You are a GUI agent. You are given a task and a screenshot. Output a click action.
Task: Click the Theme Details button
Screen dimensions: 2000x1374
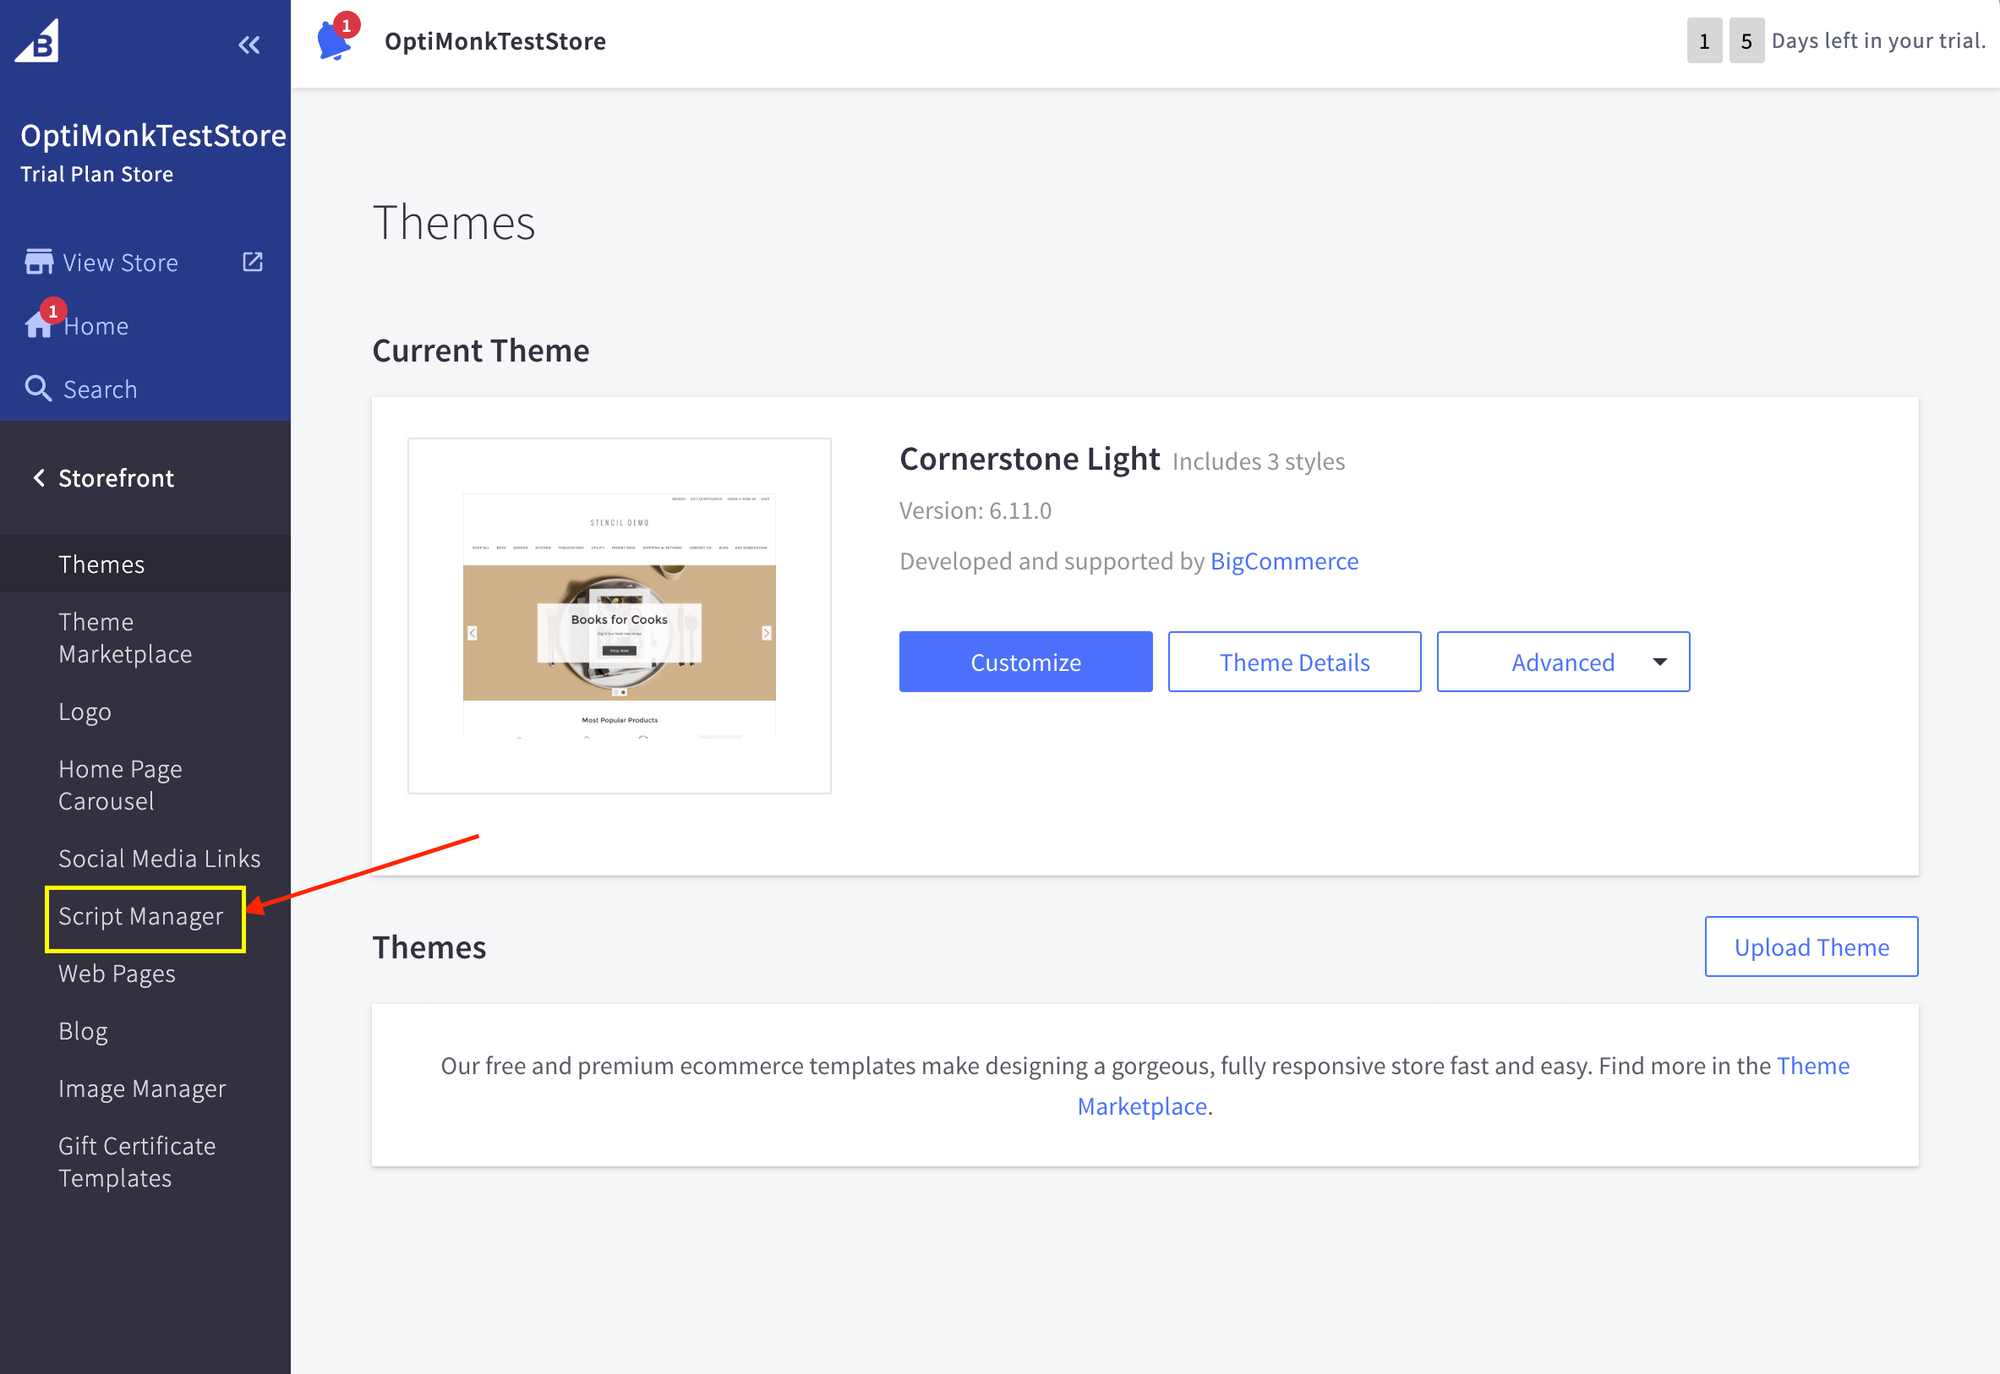point(1294,662)
